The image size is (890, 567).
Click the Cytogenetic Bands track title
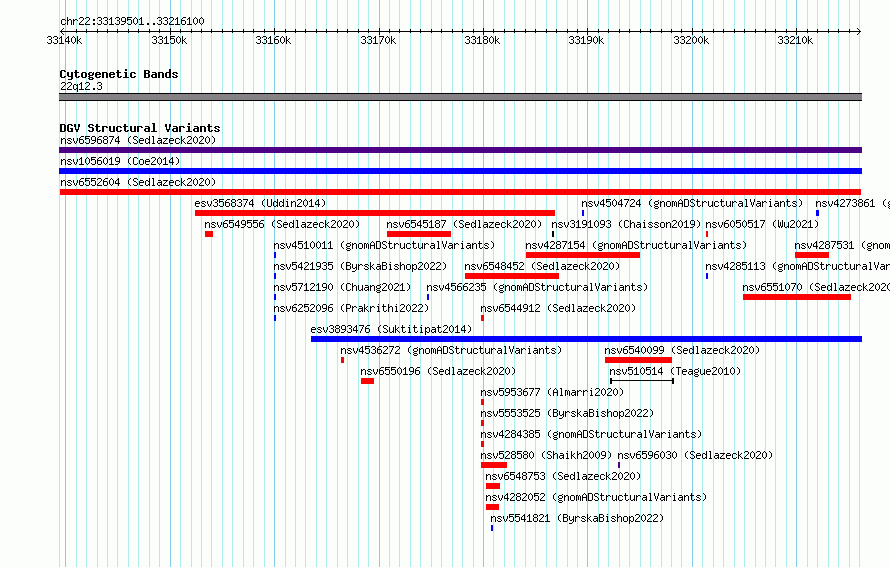[119, 74]
